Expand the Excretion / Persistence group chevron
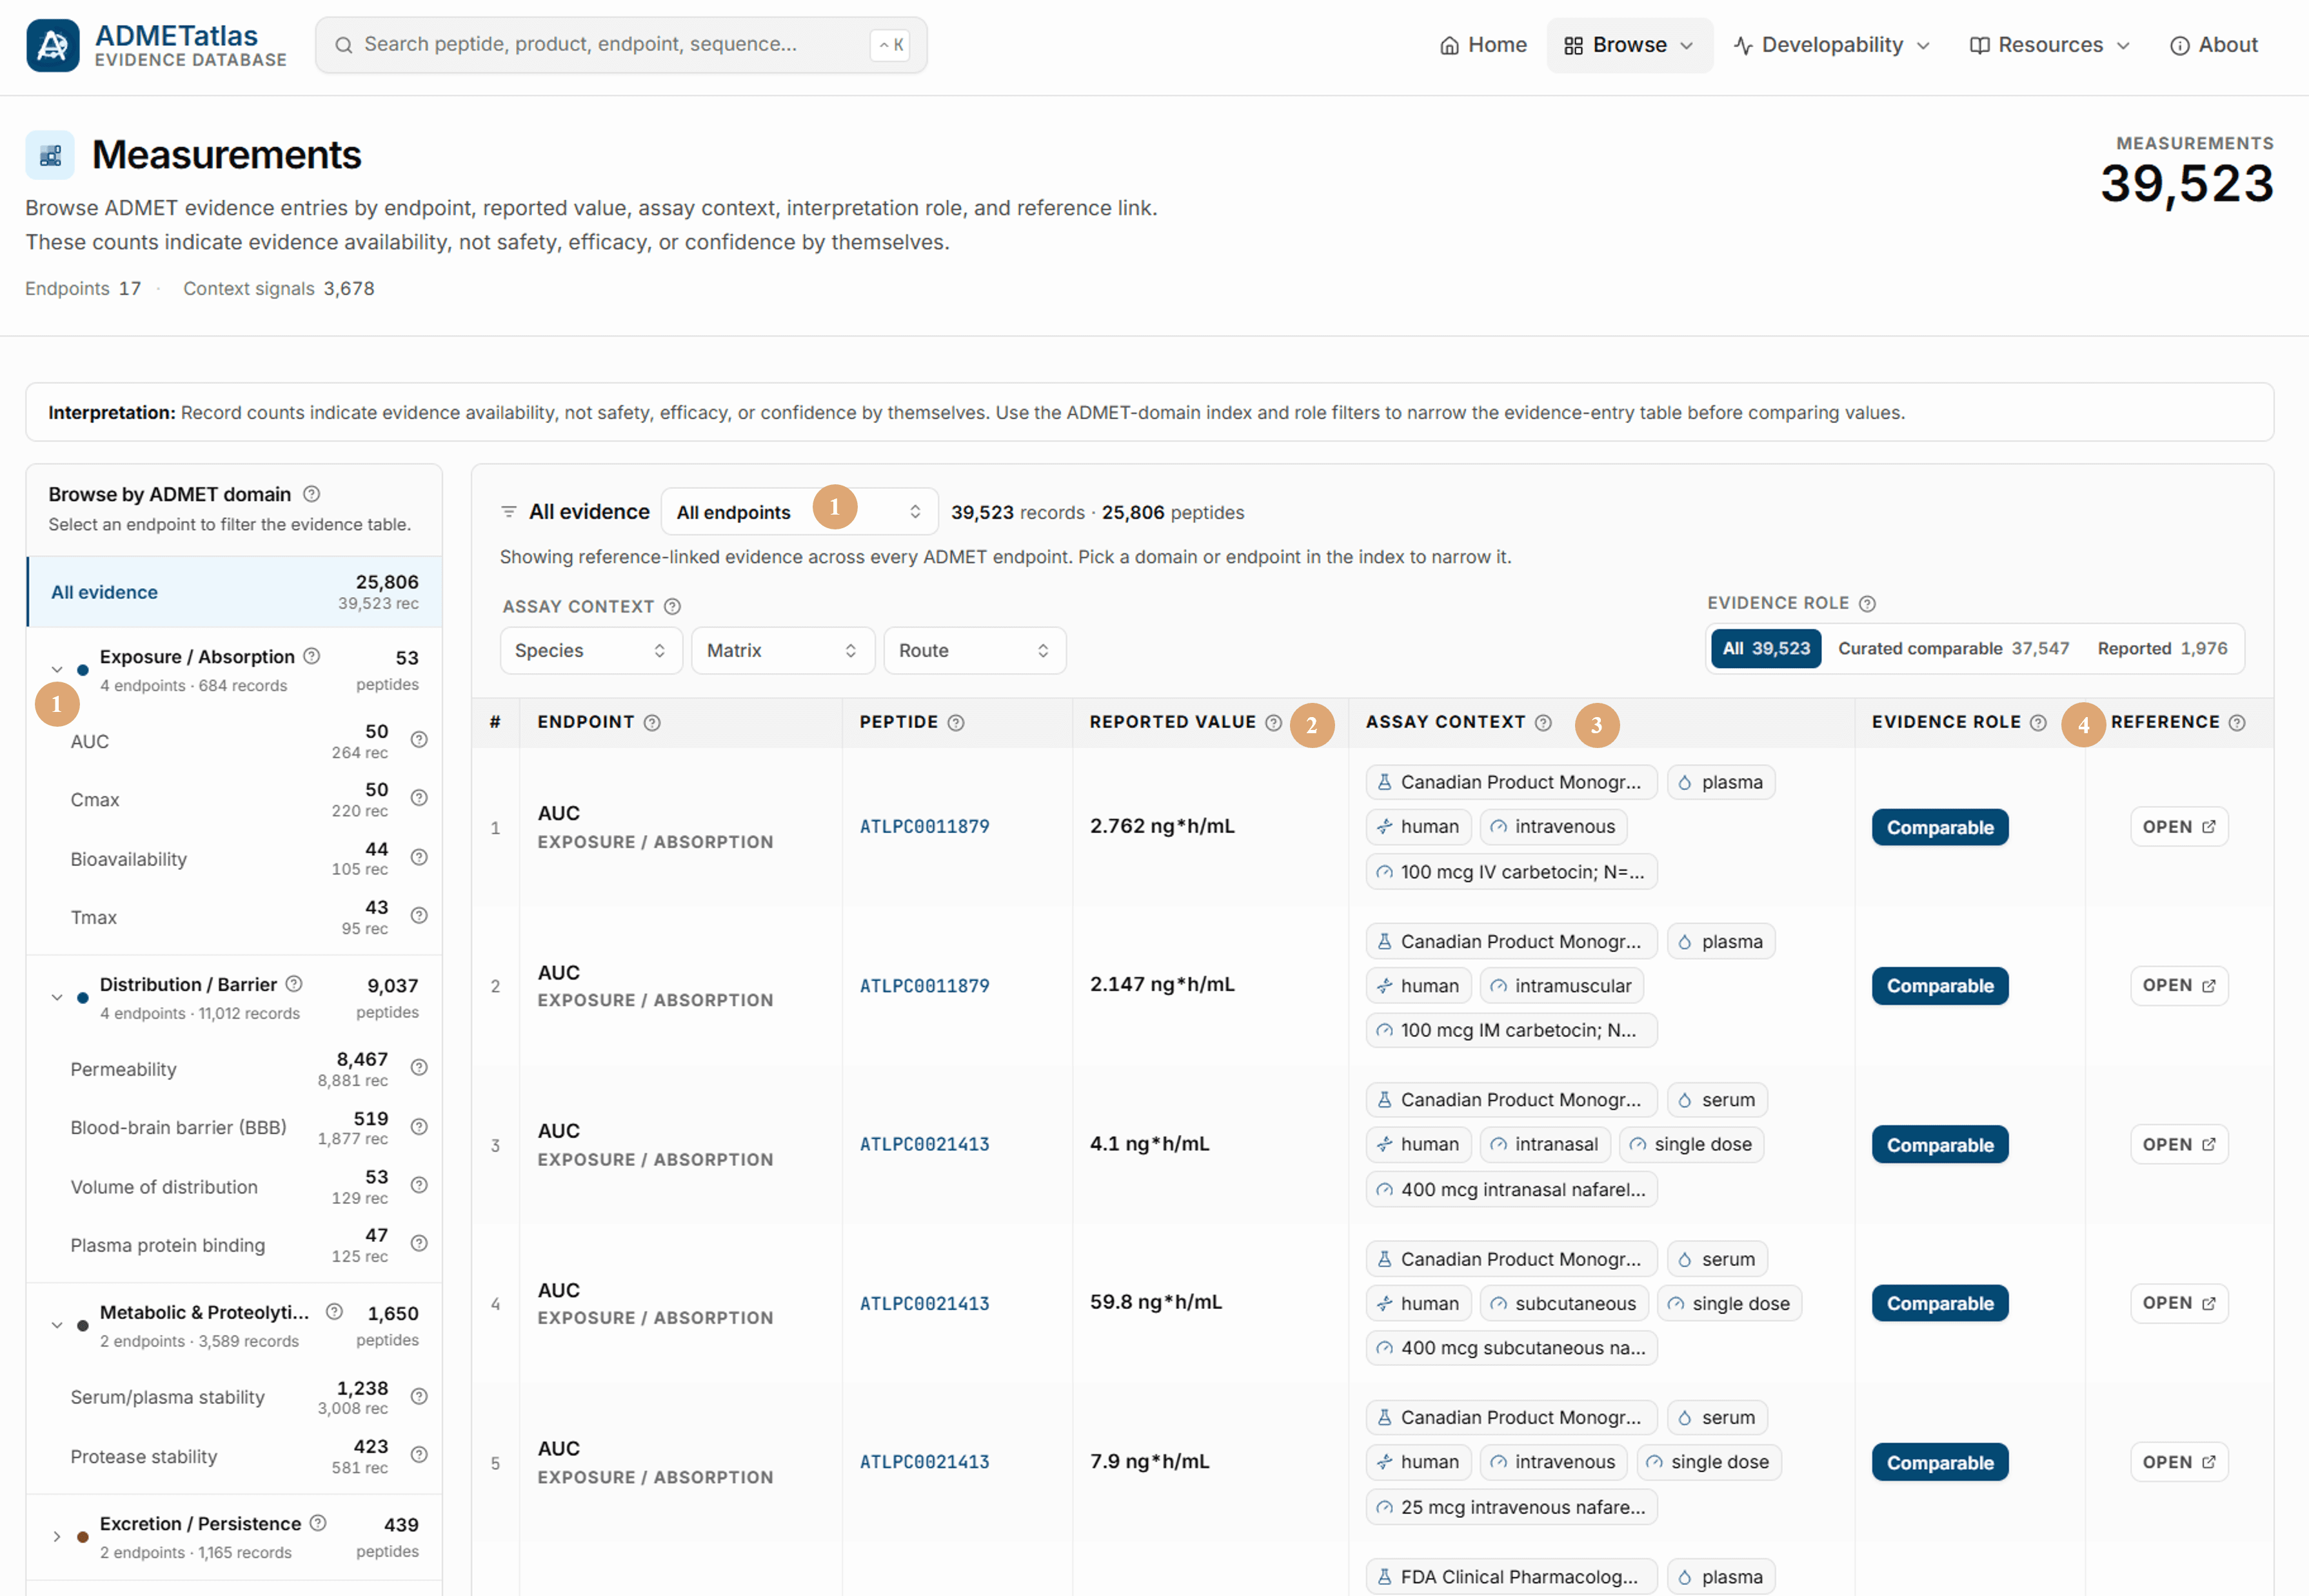2309x1596 pixels. coord(57,1537)
